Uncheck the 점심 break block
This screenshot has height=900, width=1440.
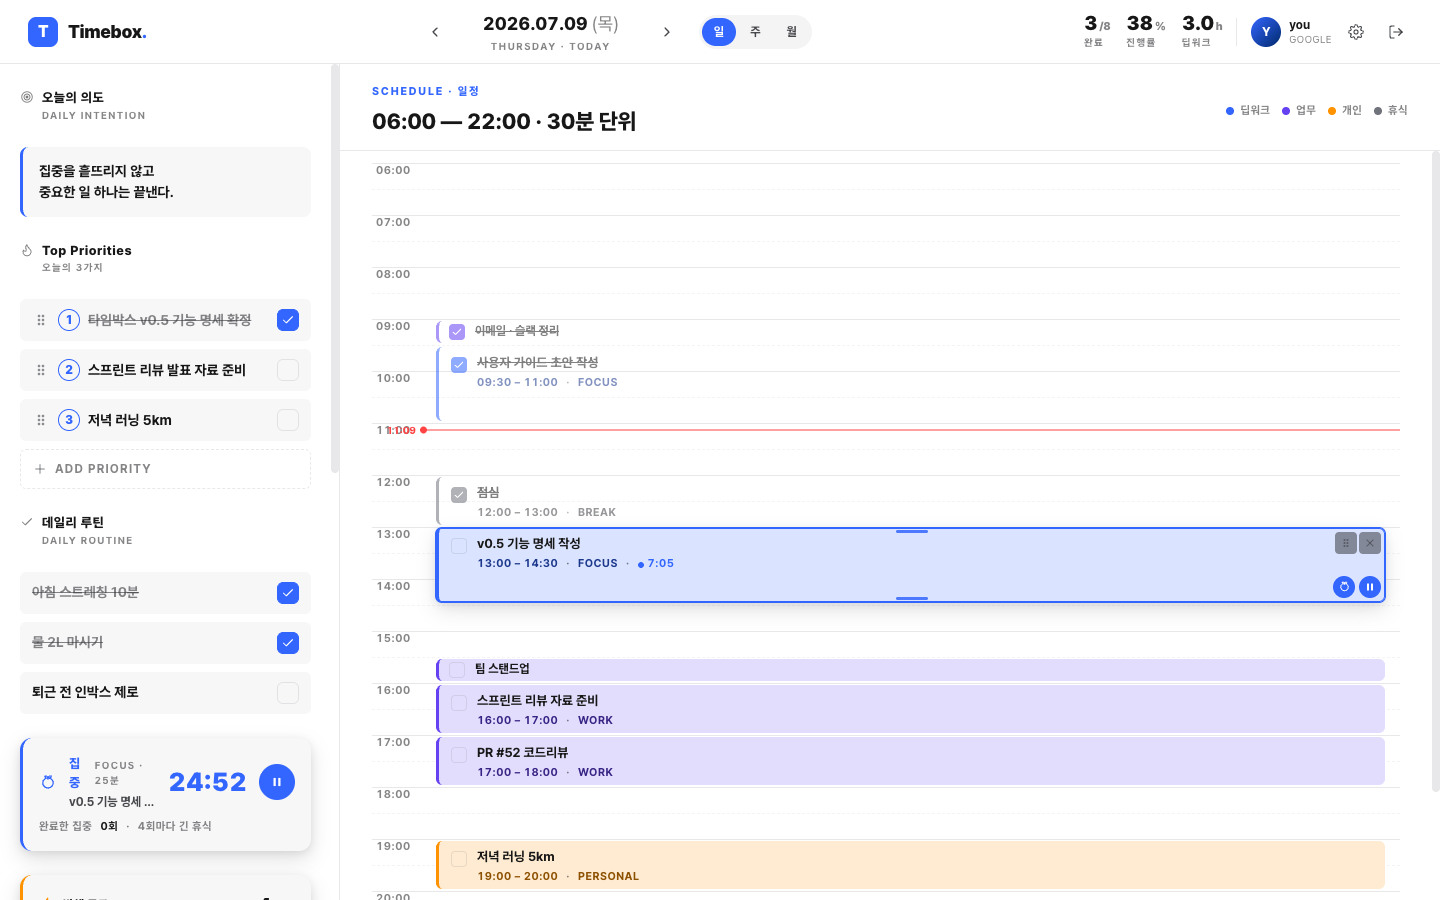coord(459,495)
